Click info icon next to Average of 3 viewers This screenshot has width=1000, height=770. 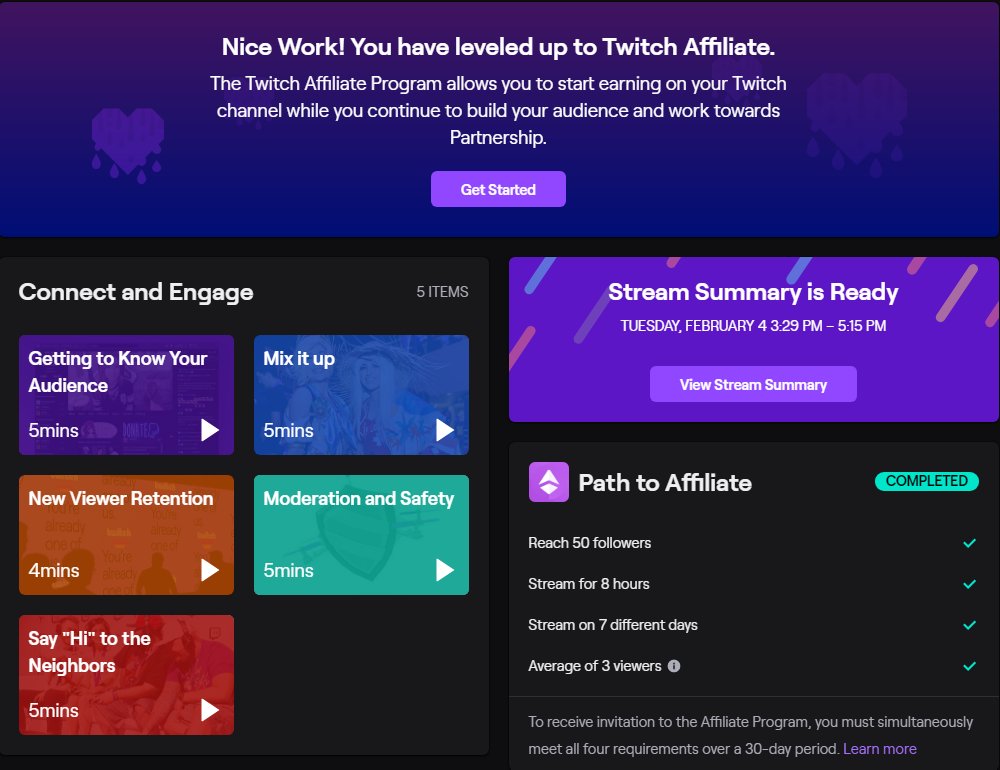point(673,666)
